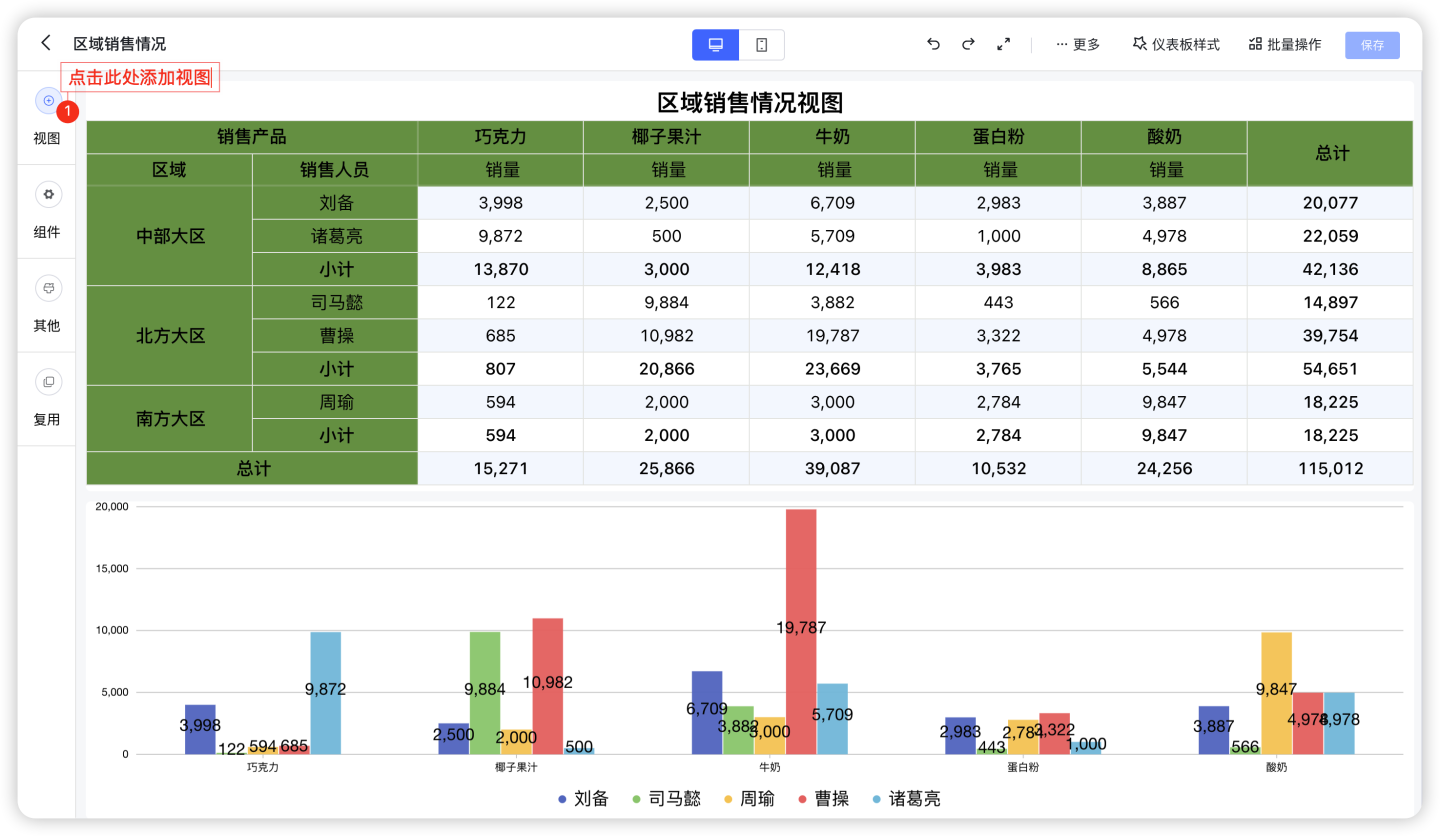The width and height of the screenshot is (1440, 836).
Task: Click the red 10,982 bar
Action: tap(548, 686)
